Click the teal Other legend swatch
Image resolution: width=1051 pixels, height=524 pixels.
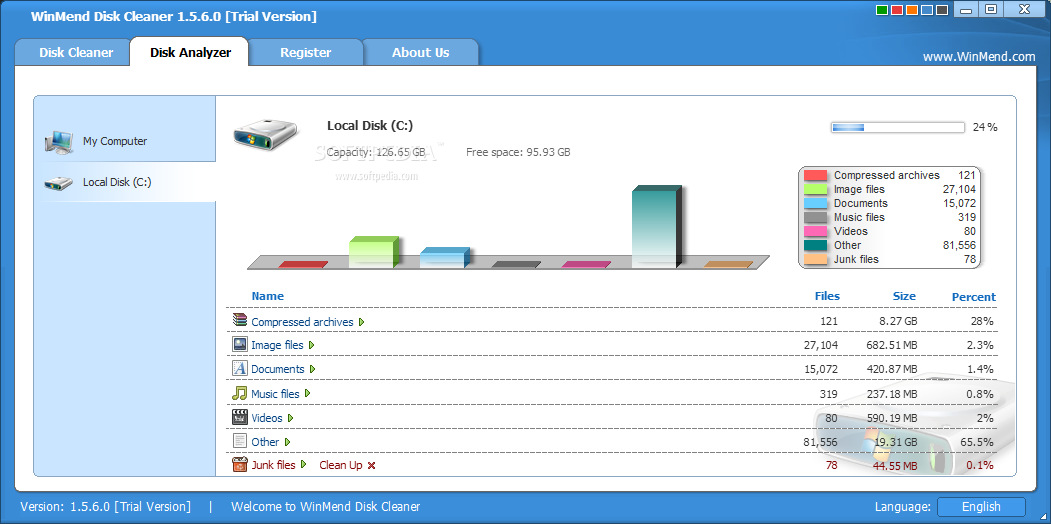(x=815, y=245)
